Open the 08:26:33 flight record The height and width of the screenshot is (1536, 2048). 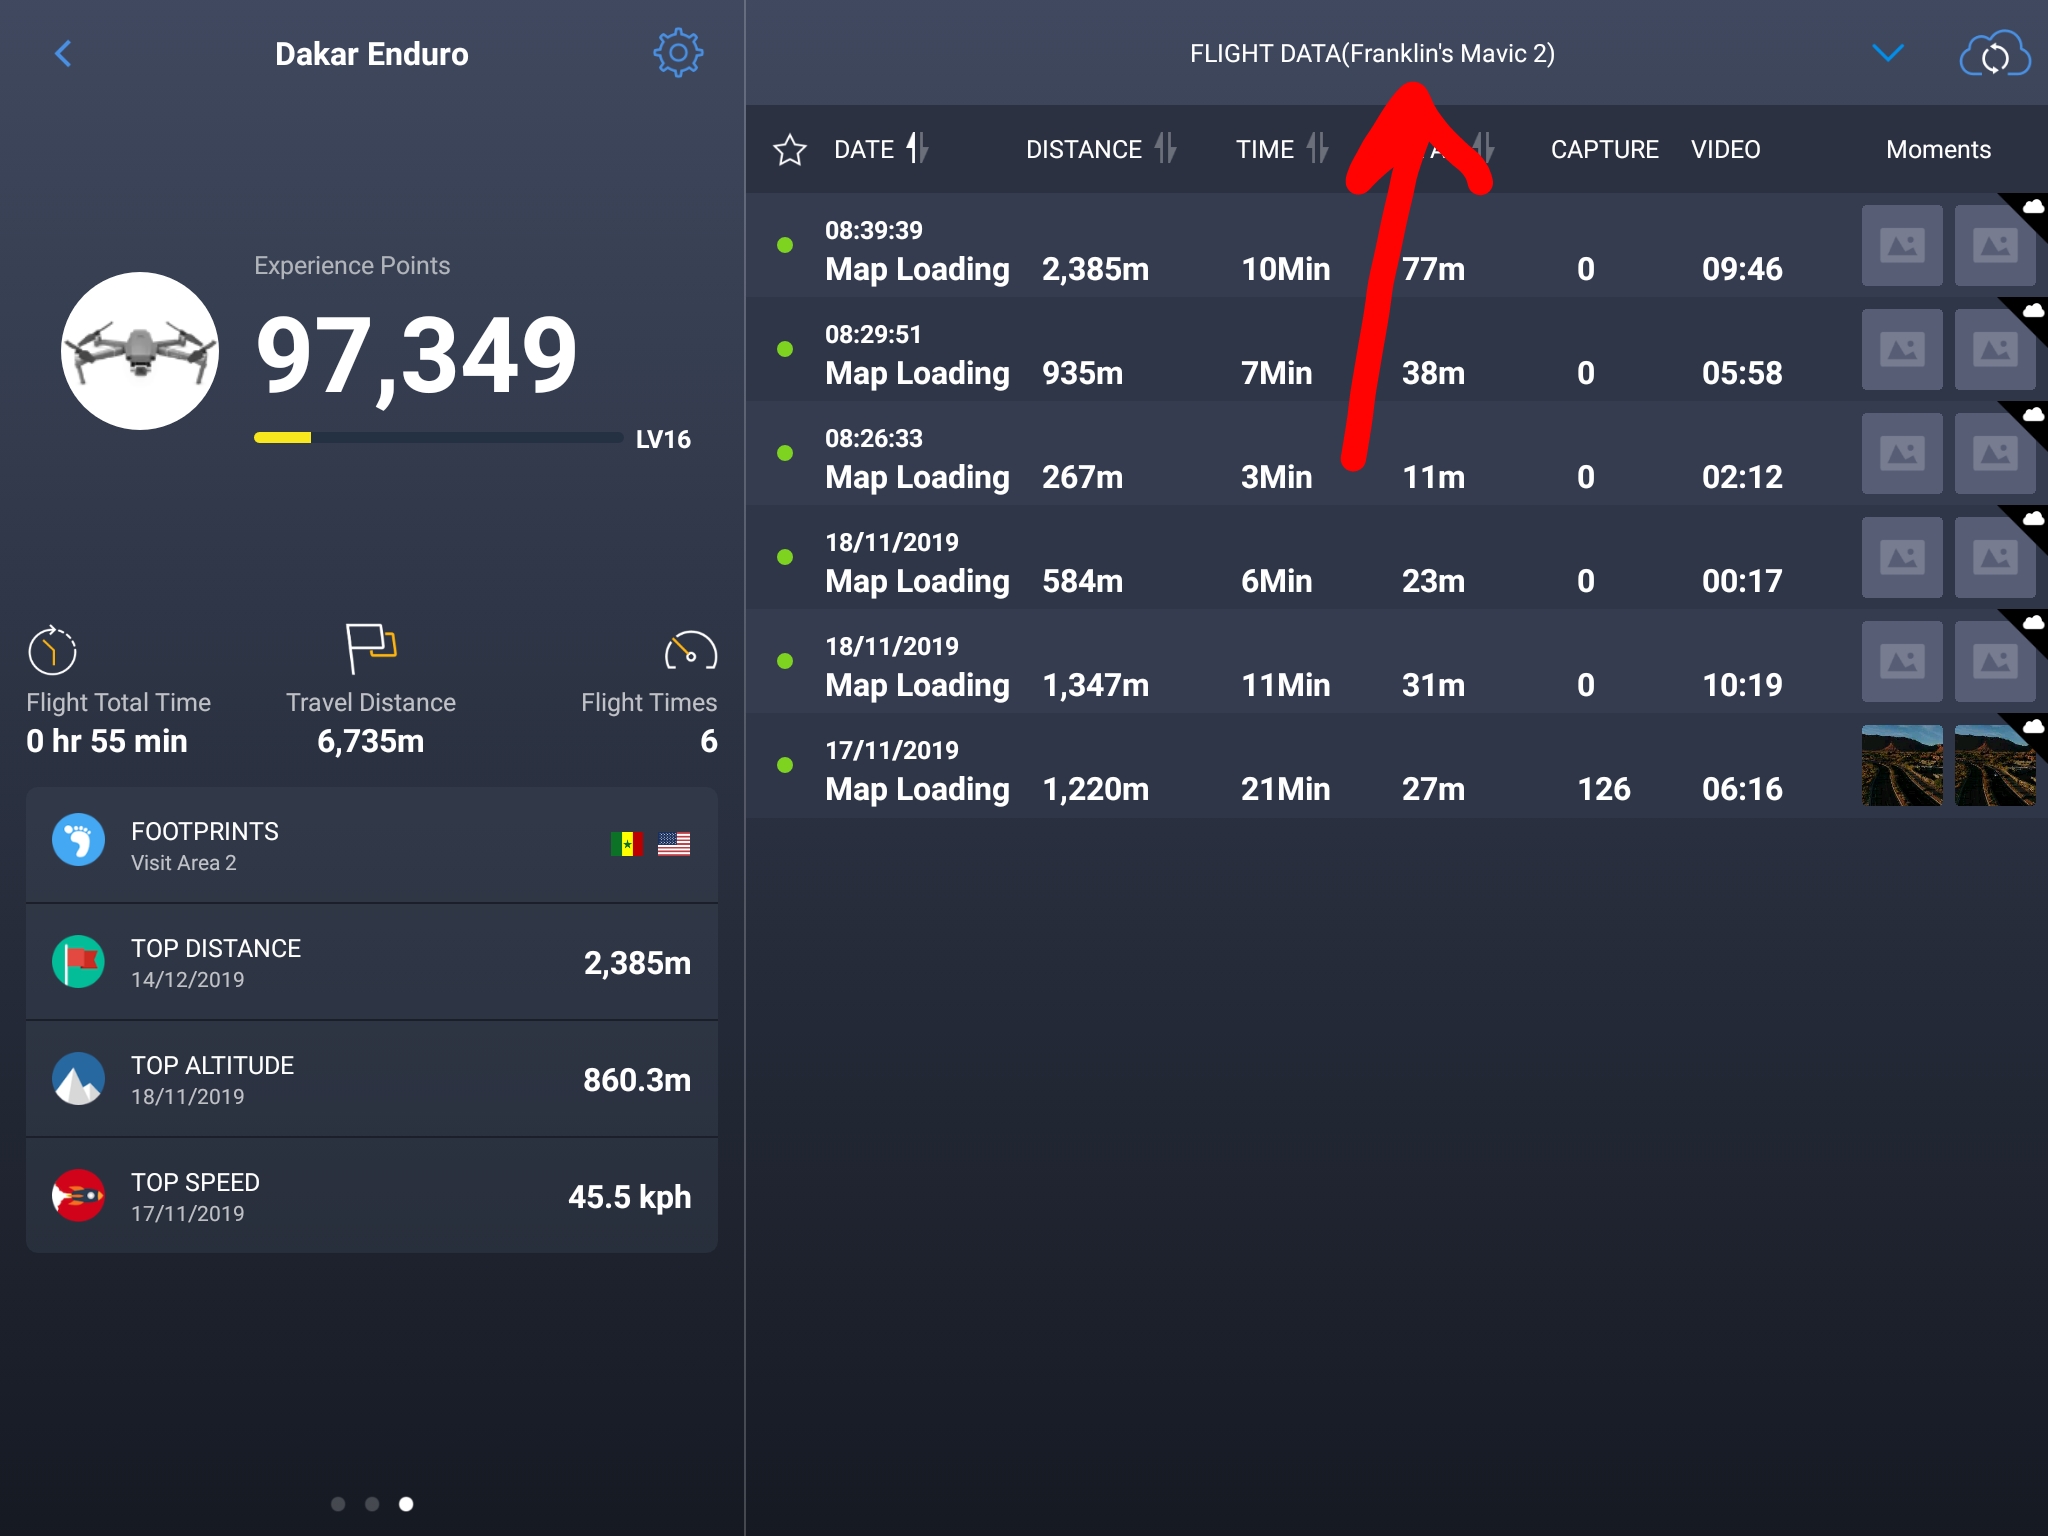click(1396, 453)
